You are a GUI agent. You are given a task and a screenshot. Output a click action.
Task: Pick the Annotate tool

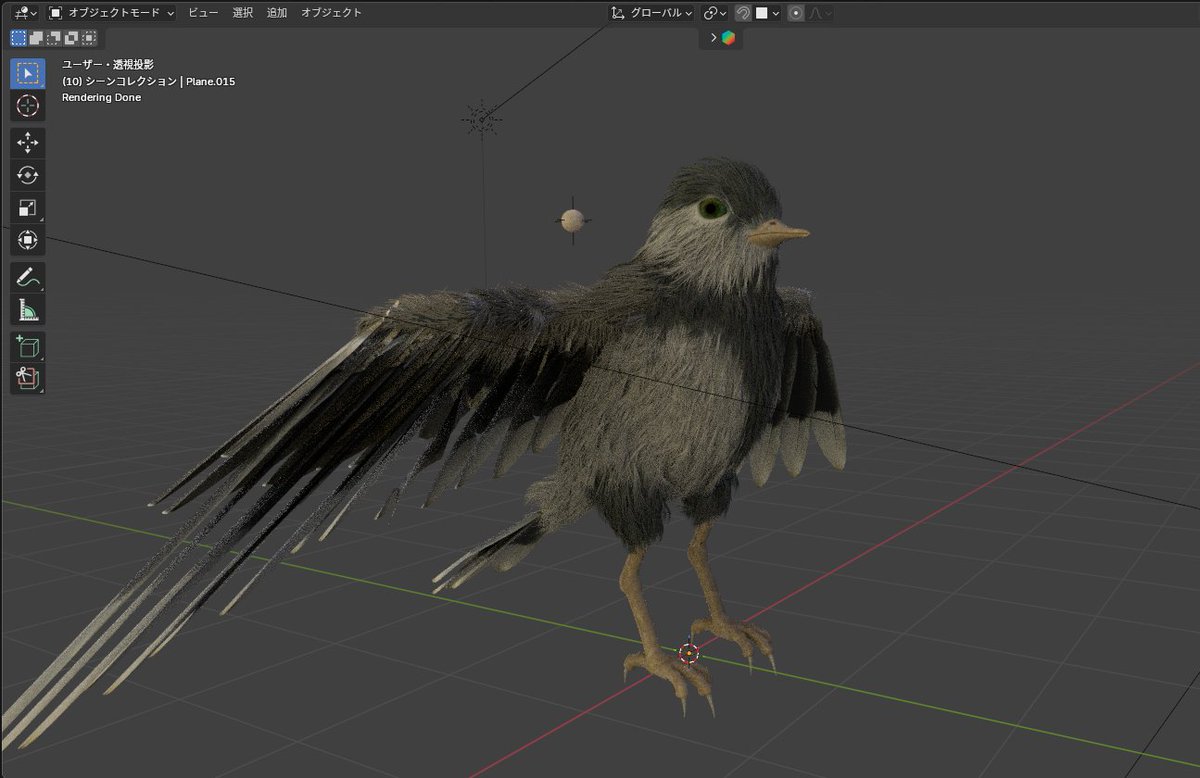[x=27, y=277]
